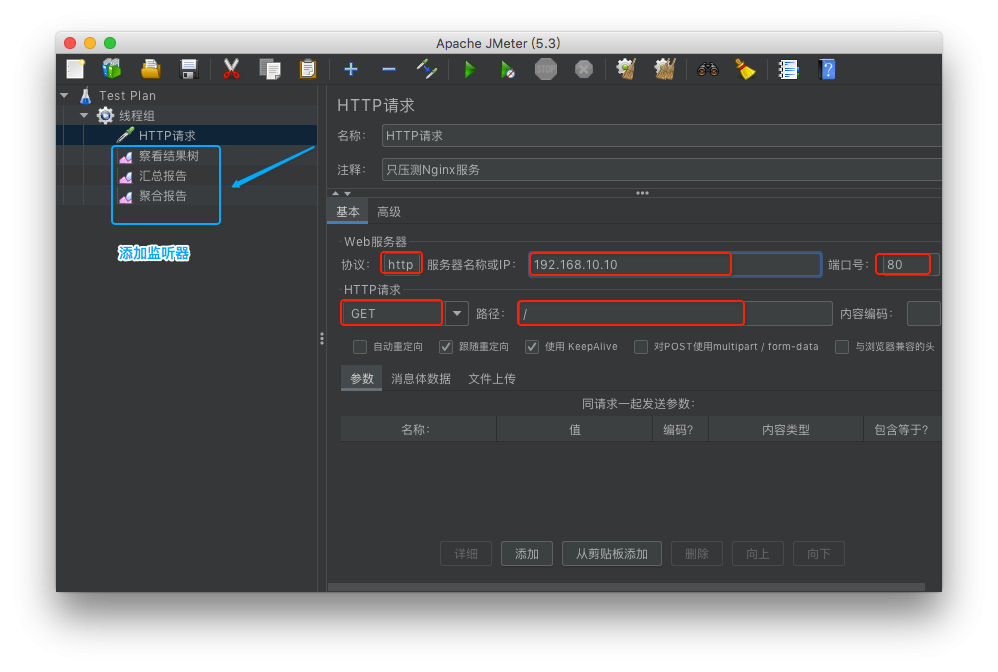Toggle the 使用 KeepAlive checkbox

click(x=532, y=347)
